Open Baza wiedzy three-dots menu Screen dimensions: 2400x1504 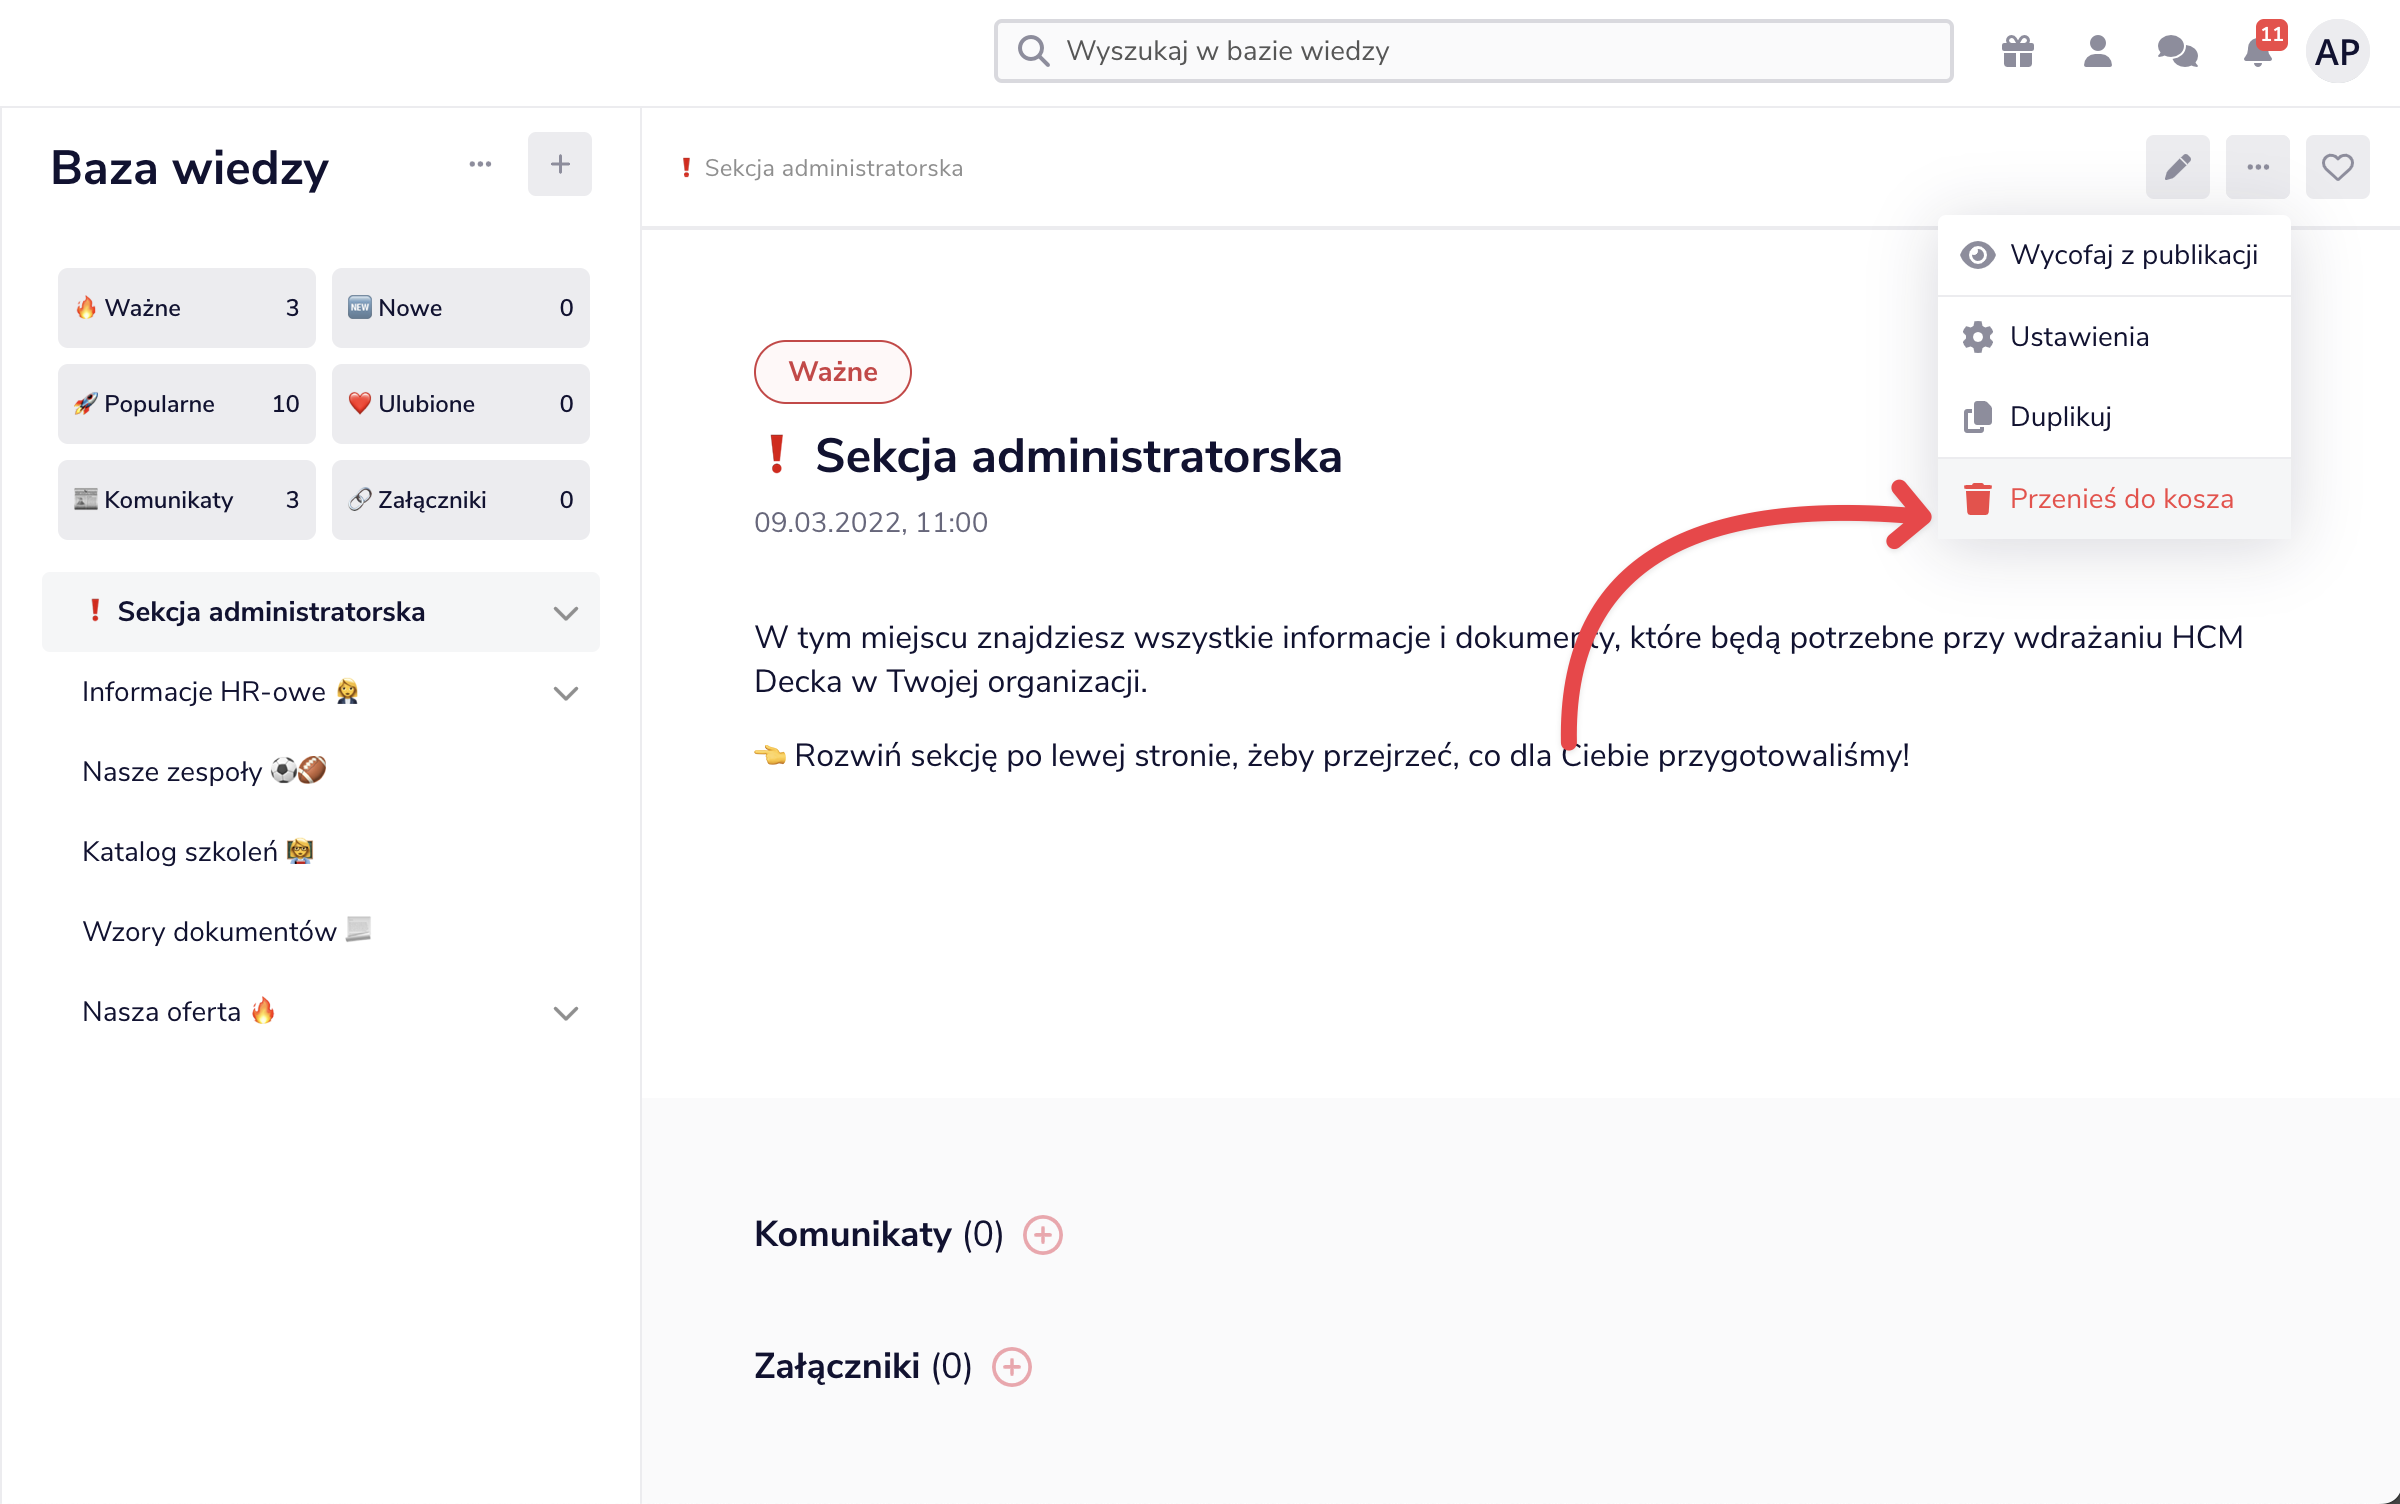[480, 164]
